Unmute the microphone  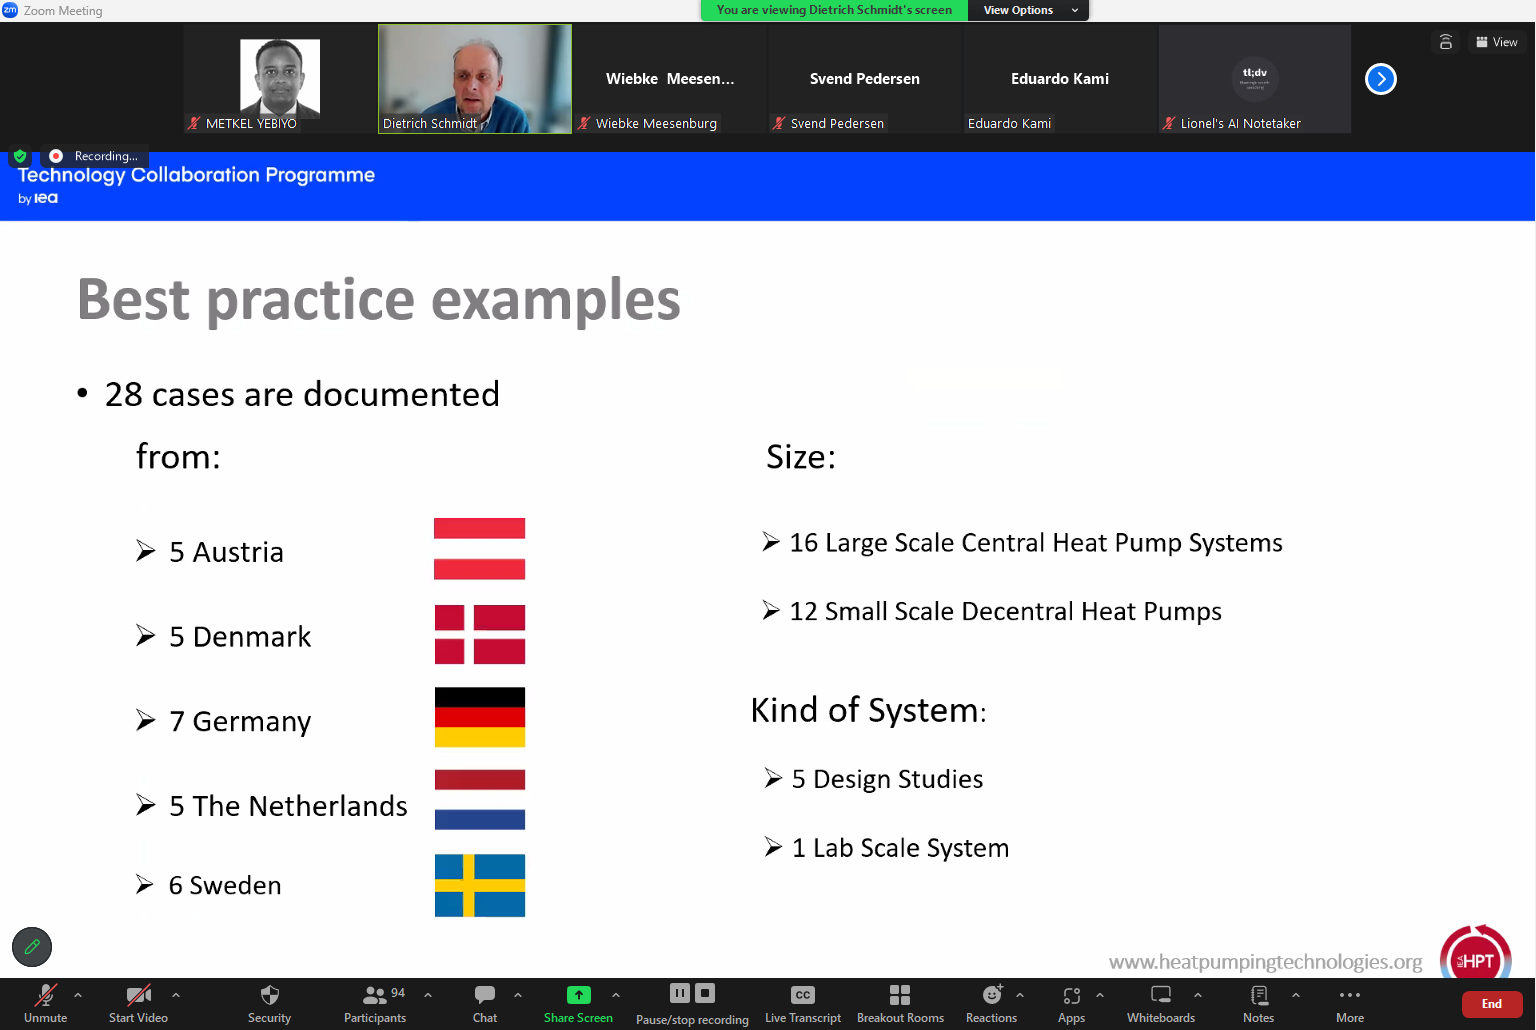(x=45, y=1003)
